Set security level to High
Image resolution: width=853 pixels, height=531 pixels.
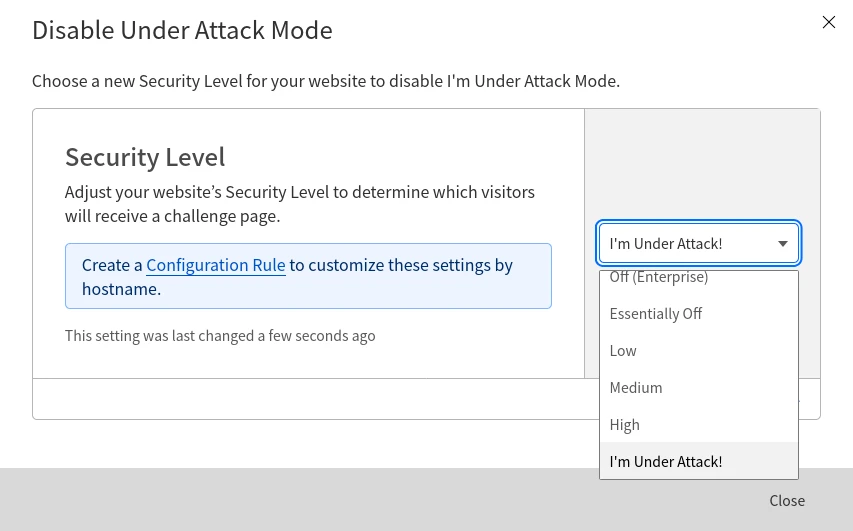625,425
